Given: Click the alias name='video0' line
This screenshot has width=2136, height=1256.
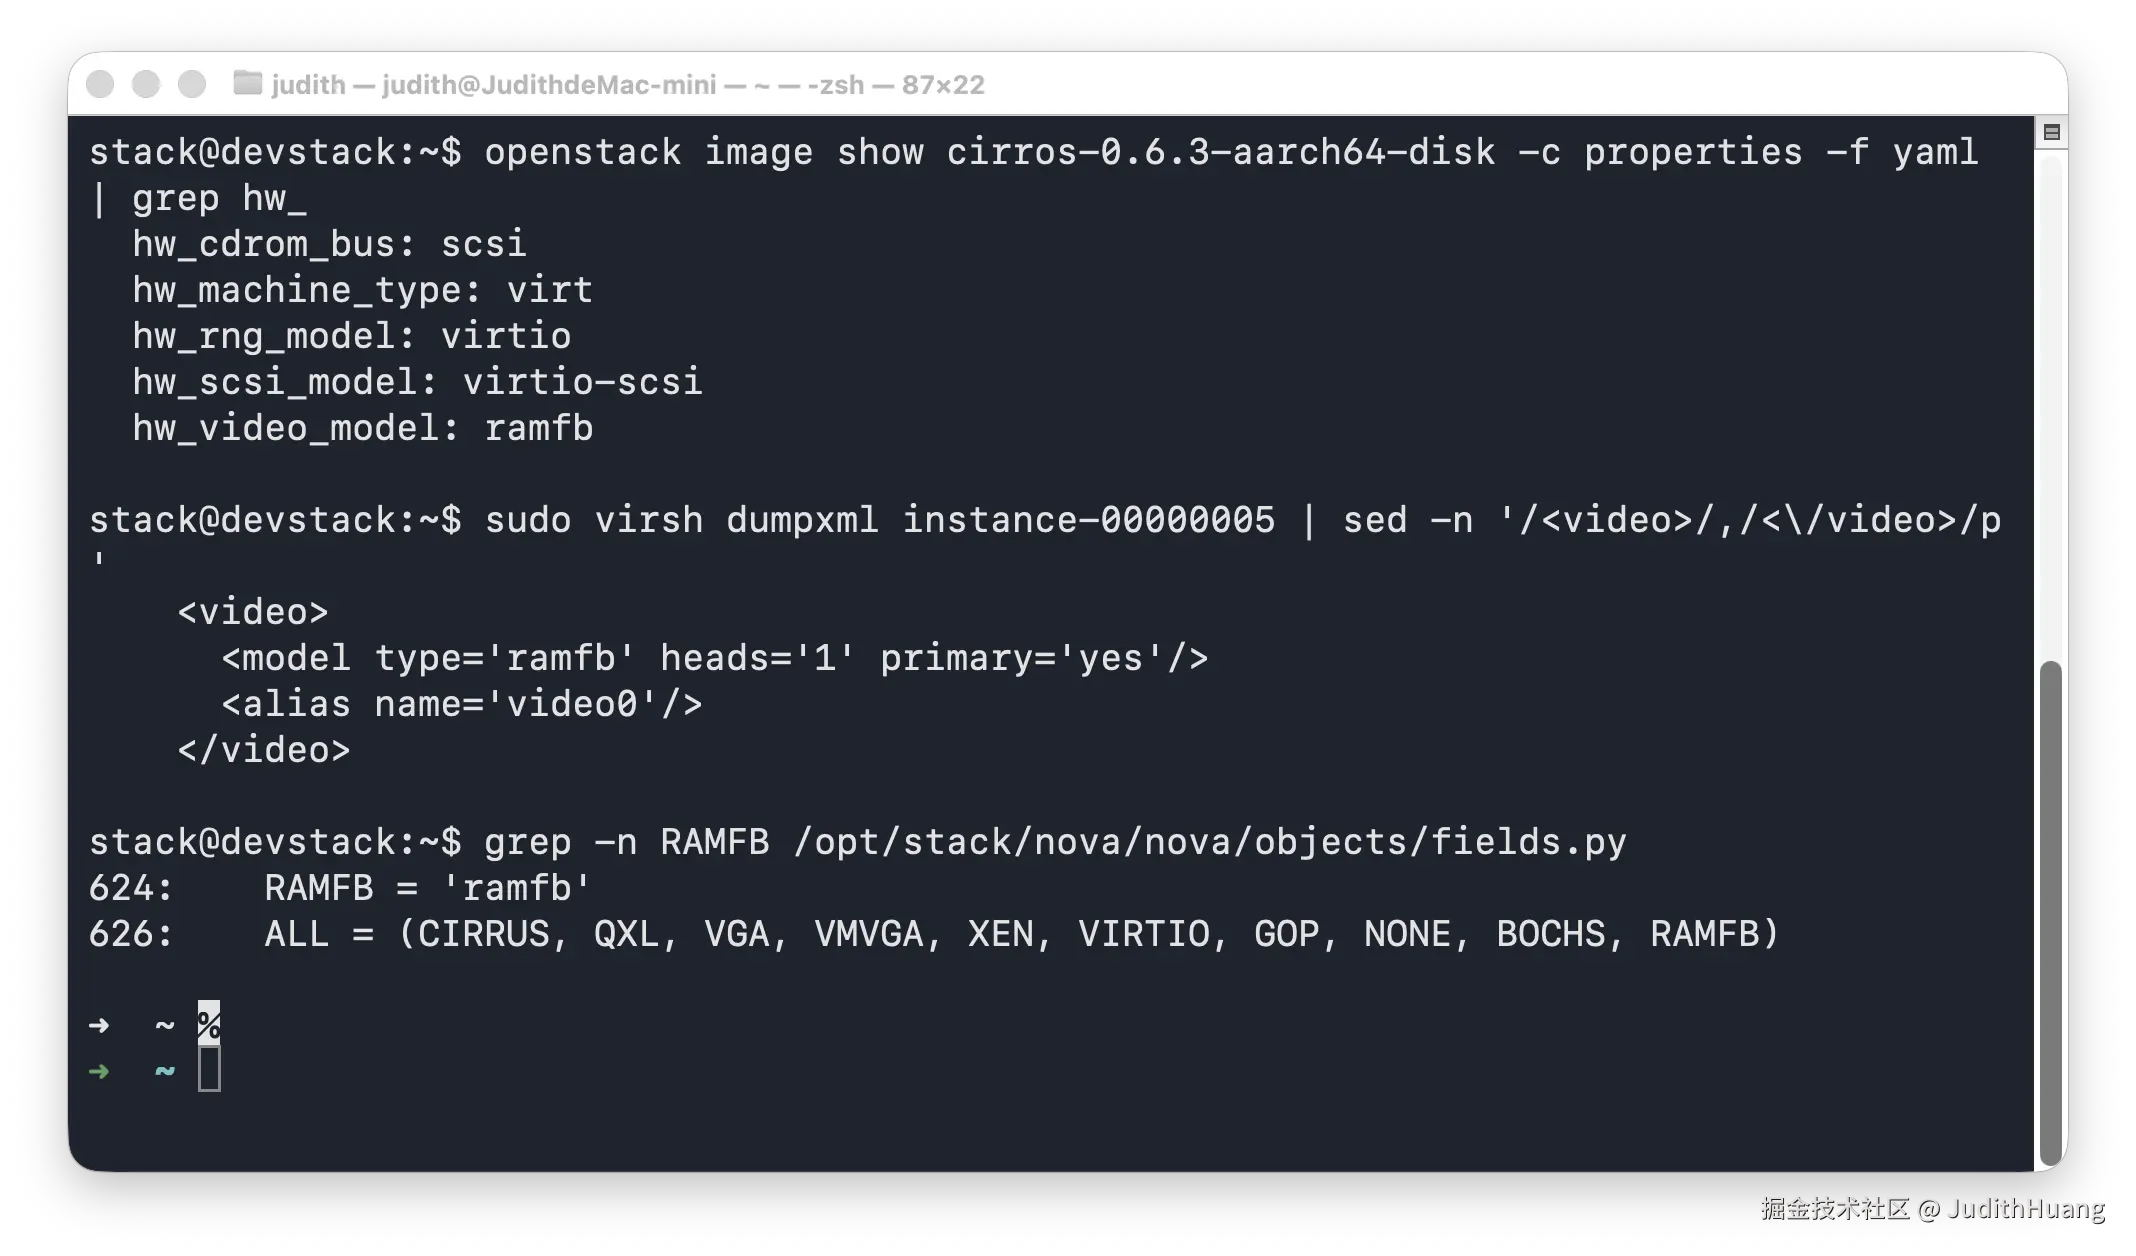Looking at the screenshot, I should 462,704.
